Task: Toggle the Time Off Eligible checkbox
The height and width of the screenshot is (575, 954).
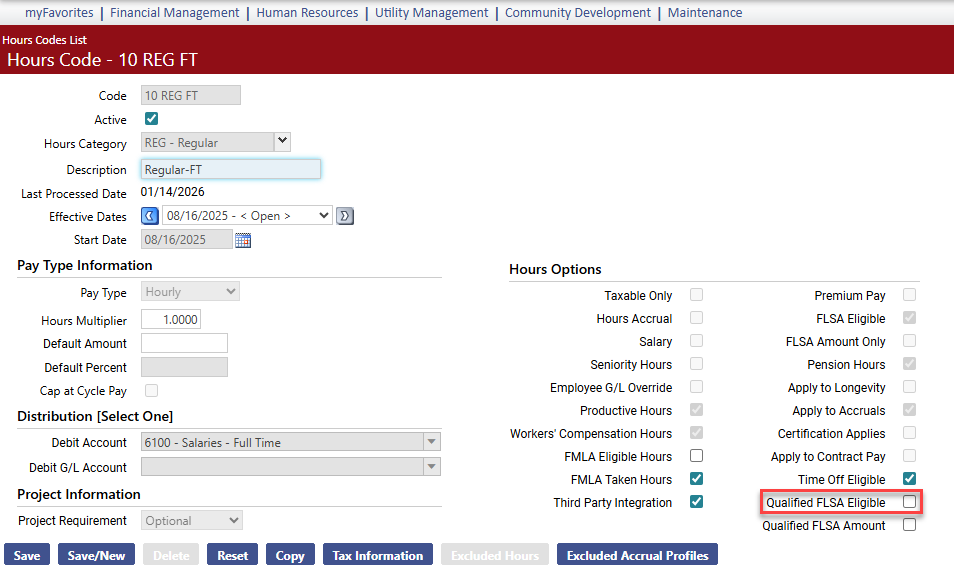Action: (909, 479)
